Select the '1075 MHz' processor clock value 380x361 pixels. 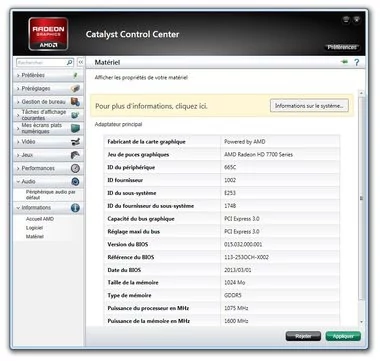(x=236, y=308)
